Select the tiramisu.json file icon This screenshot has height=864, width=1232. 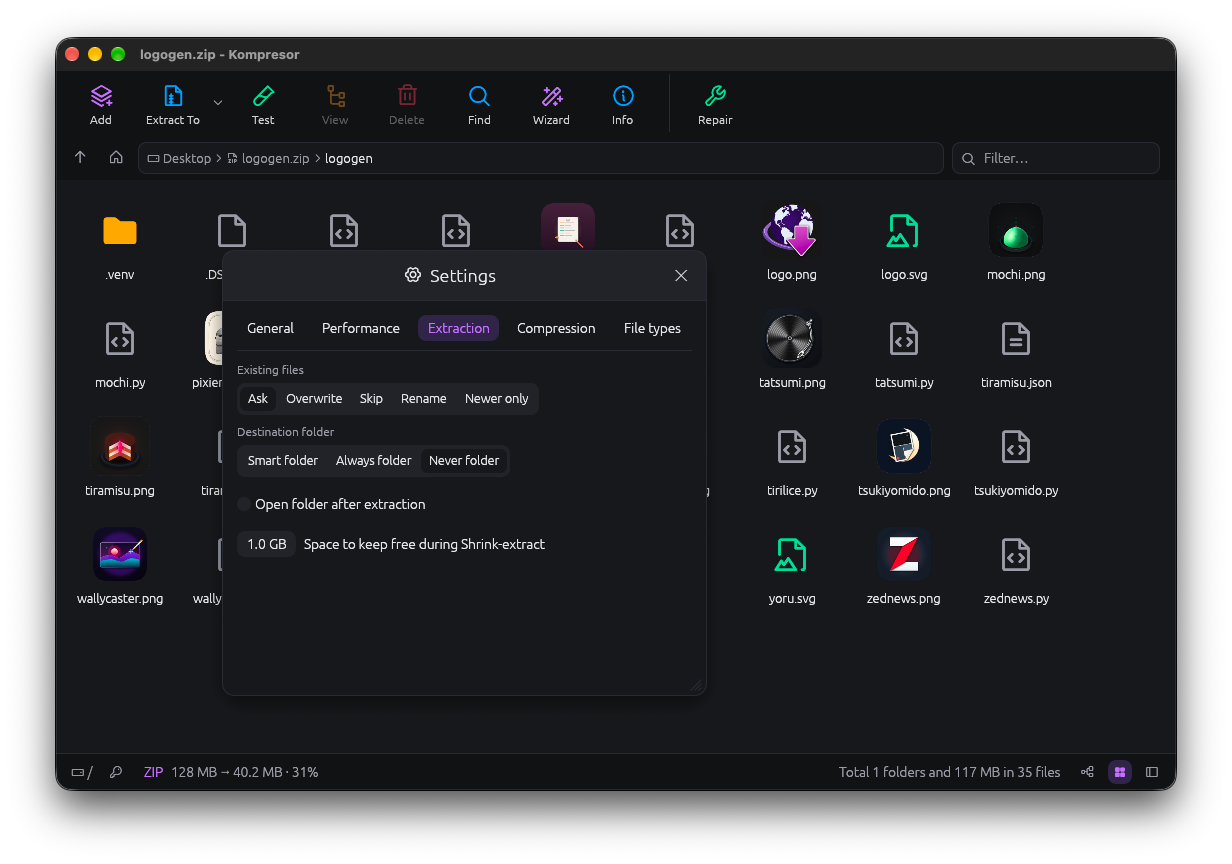point(1016,339)
